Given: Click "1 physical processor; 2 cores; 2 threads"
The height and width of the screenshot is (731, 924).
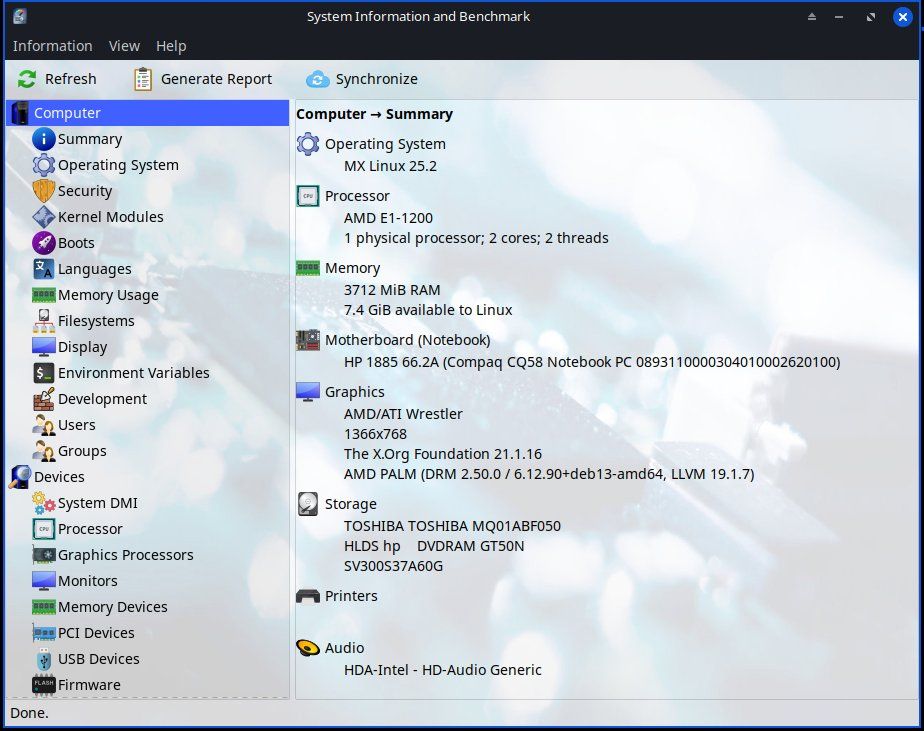Looking at the screenshot, I should 476,238.
